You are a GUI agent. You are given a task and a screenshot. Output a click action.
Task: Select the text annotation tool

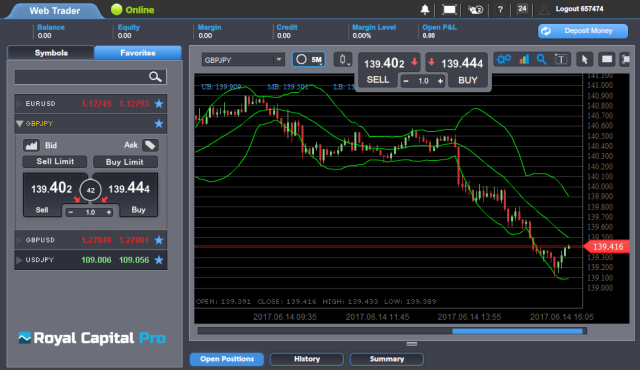pos(561,60)
